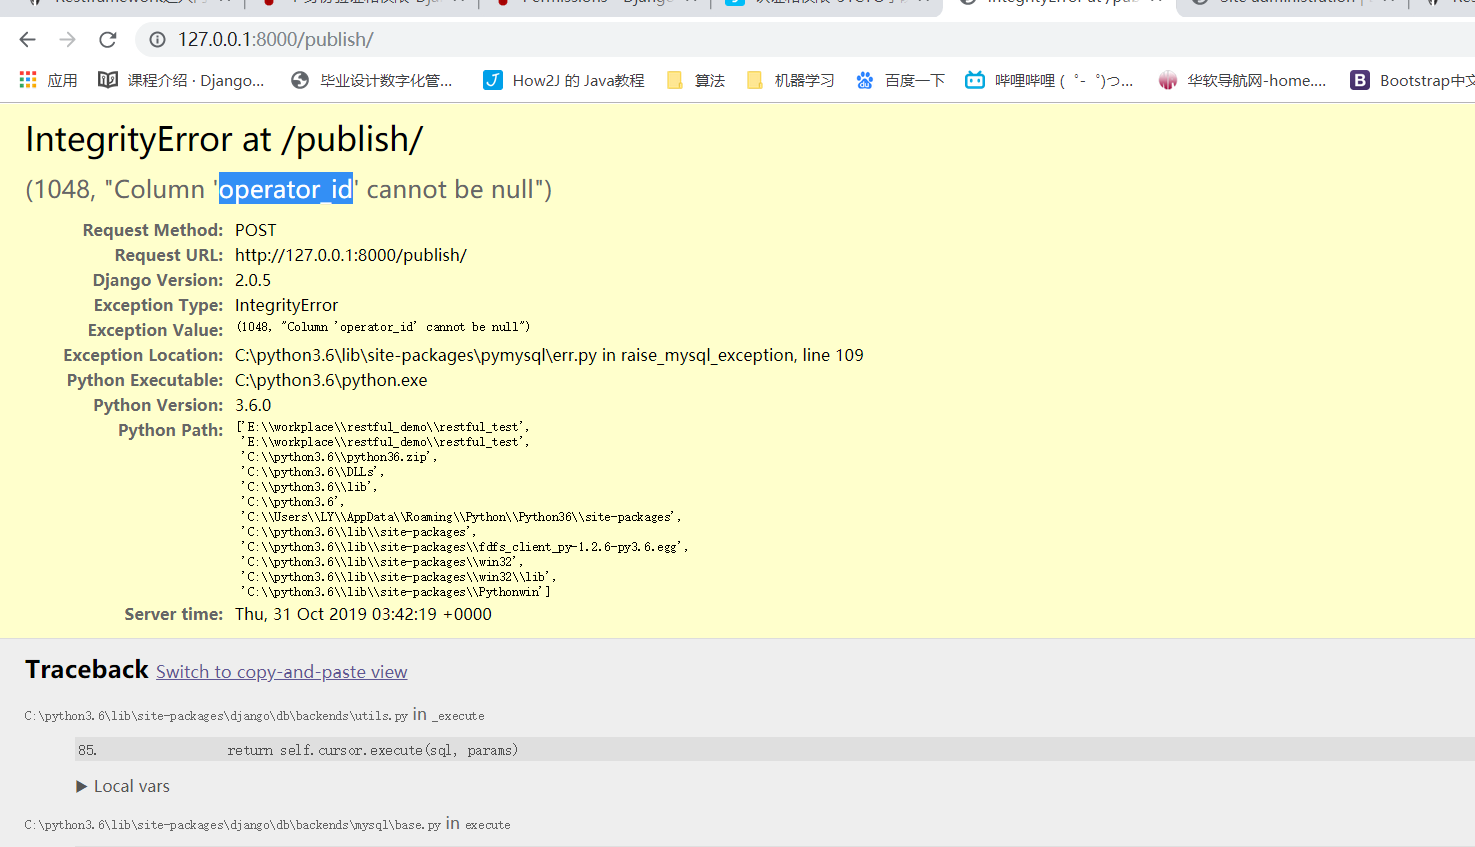Image resolution: width=1475 pixels, height=847 pixels.
Task: Reload the current page
Action: 108,39
